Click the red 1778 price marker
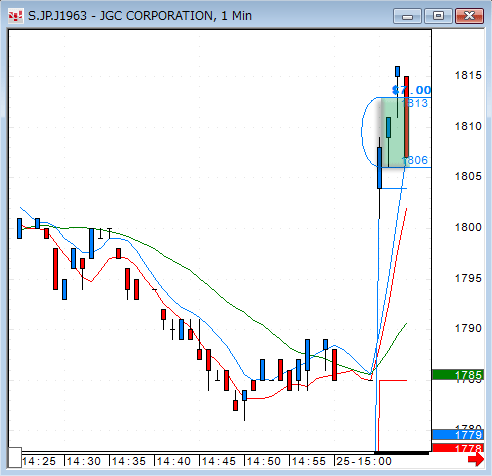Image resolution: width=492 pixels, height=476 pixels. (x=457, y=448)
